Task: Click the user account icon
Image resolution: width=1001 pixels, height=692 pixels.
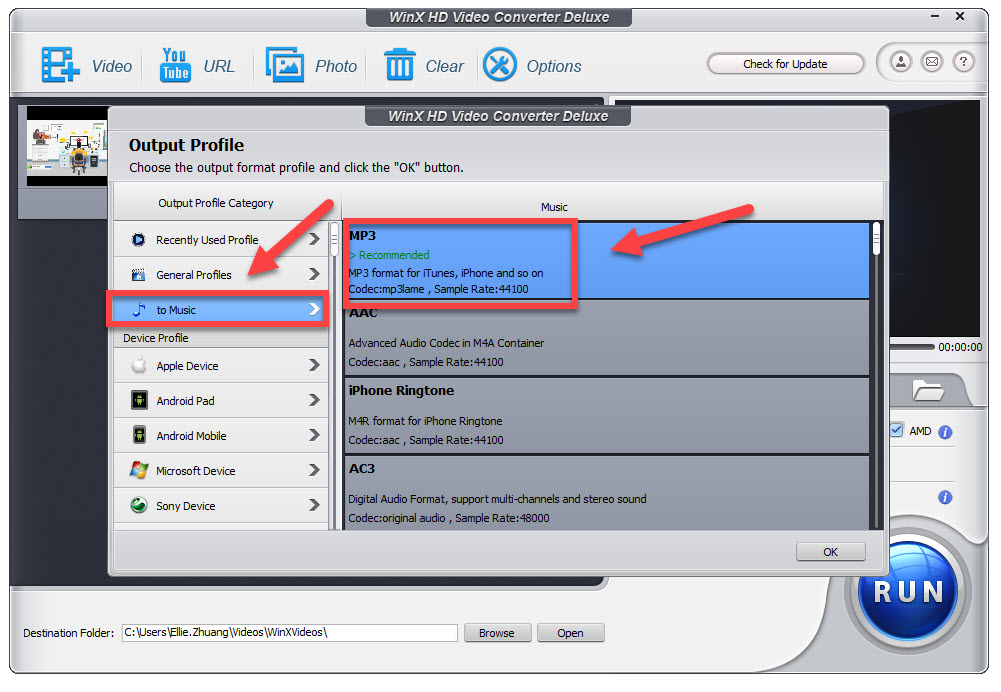Action: click(901, 62)
